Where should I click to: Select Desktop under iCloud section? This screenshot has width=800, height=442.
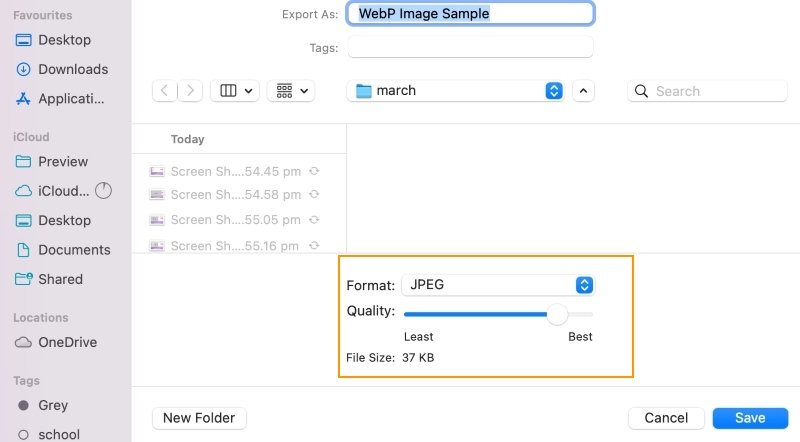[53, 220]
